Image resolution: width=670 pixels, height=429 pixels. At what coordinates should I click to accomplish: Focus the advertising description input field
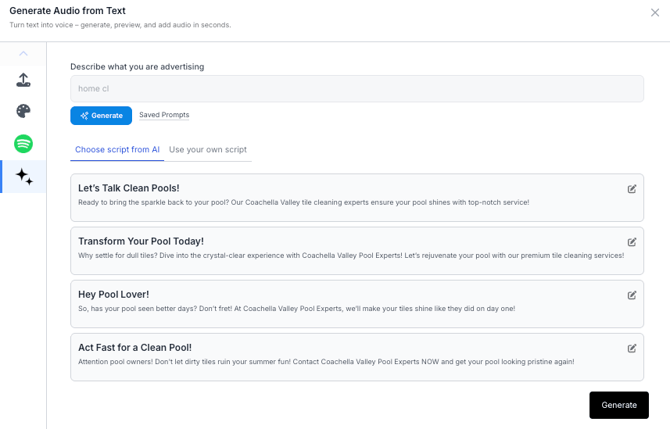coord(356,89)
